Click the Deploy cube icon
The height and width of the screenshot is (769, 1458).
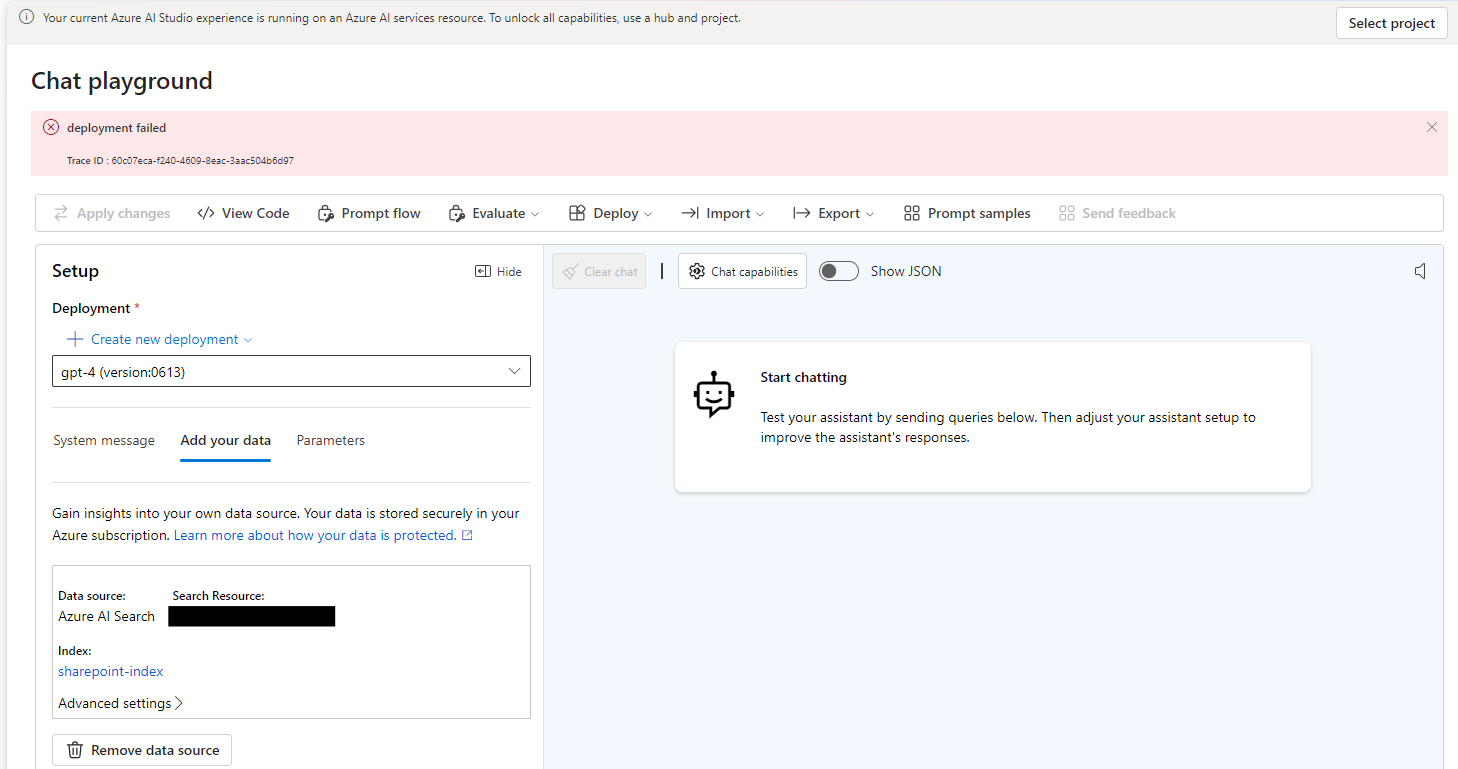click(577, 213)
